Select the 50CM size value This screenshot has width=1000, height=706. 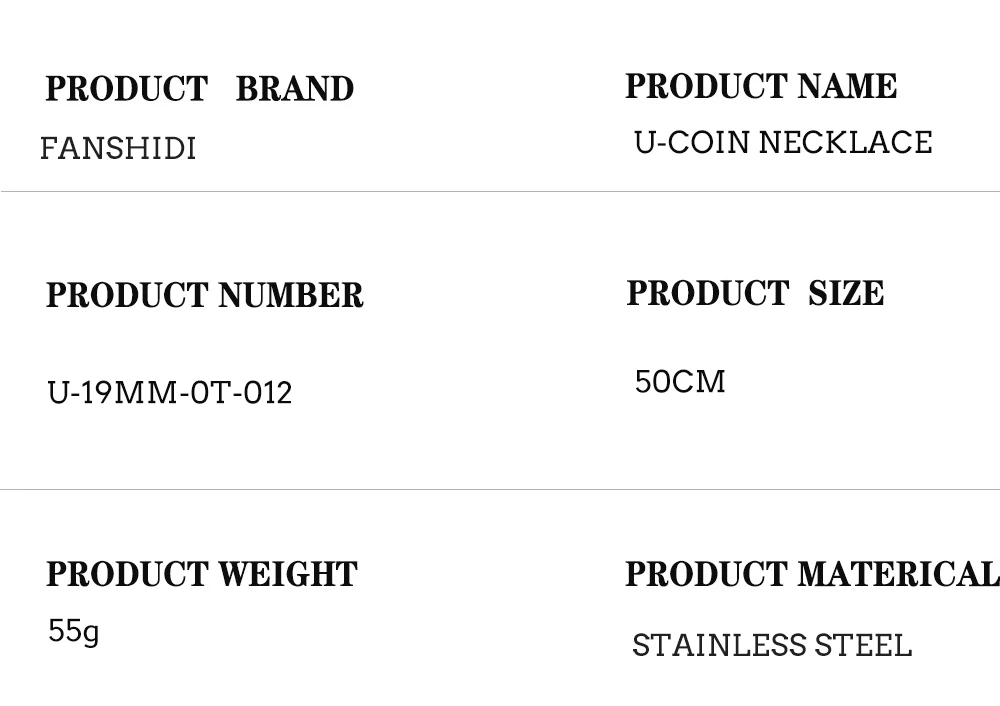coord(680,382)
